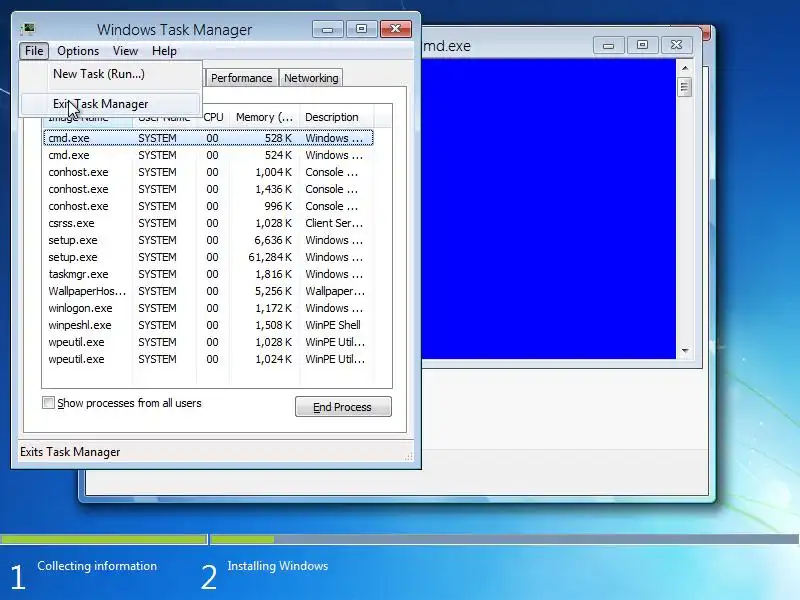Screen dimensions: 800x600
Task: Select wpeutil.exe row with 1,024 K memory
Action: [209, 359]
